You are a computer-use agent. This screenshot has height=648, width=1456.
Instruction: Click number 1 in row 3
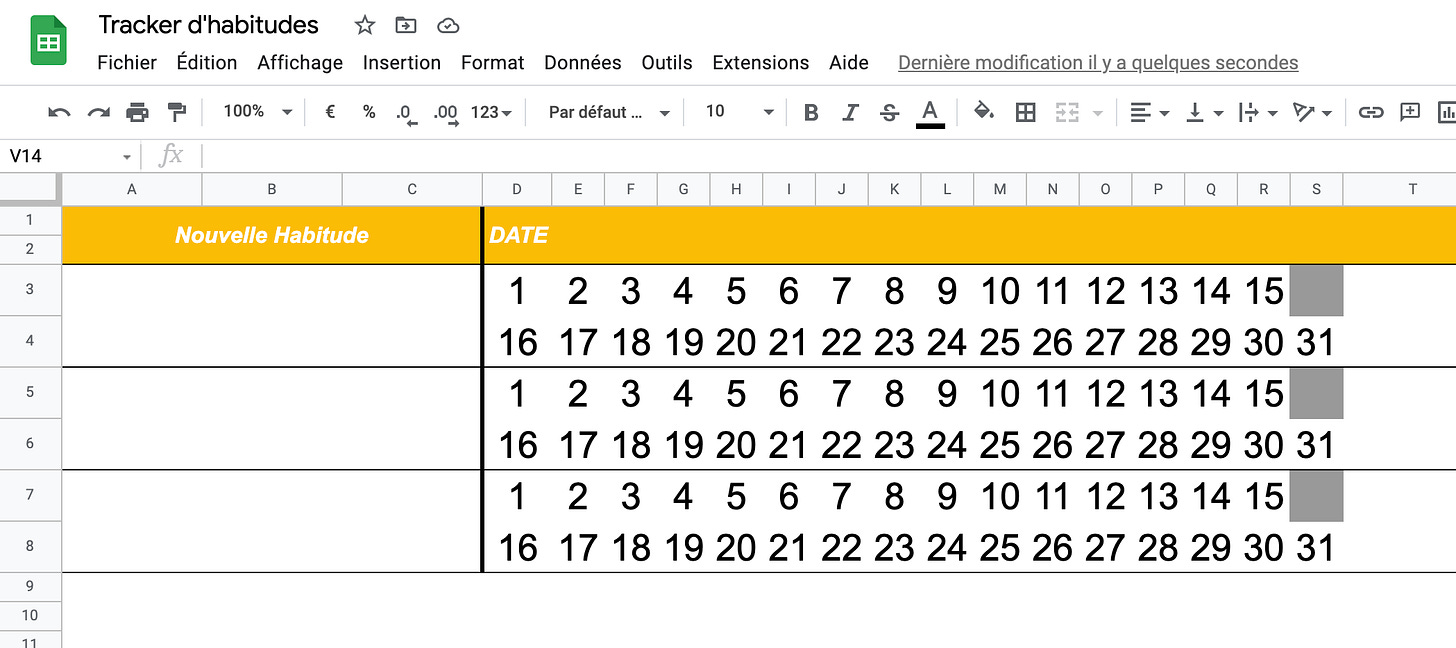click(x=517, y=291)
